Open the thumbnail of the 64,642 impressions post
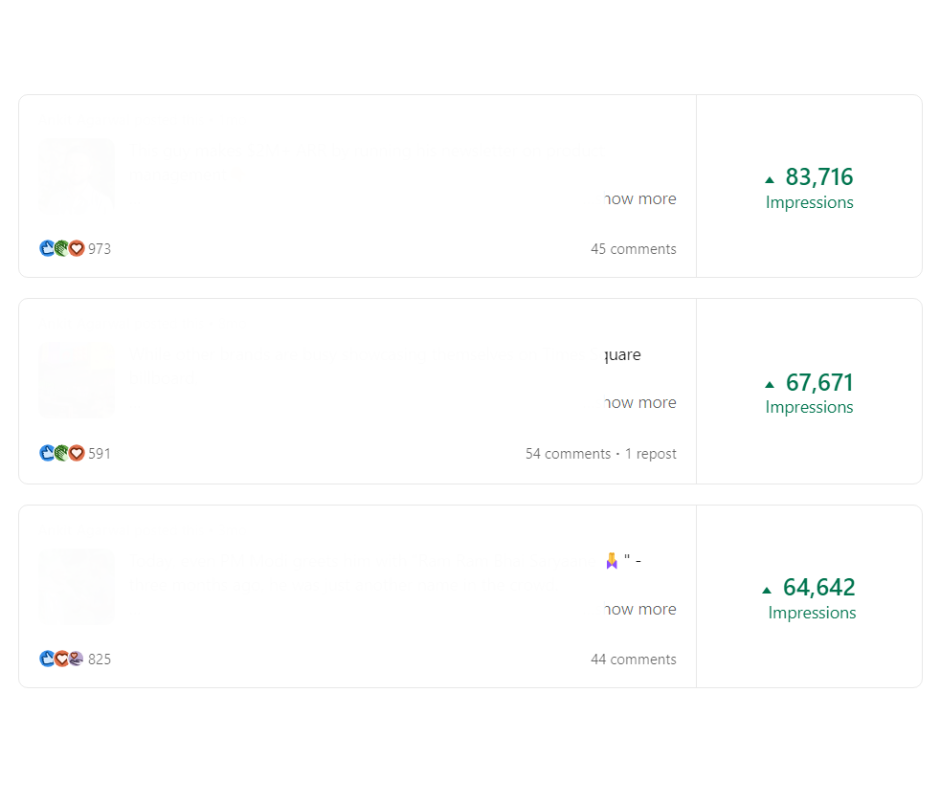This screenshot has height=788, width=940. (x=76, y=585)
